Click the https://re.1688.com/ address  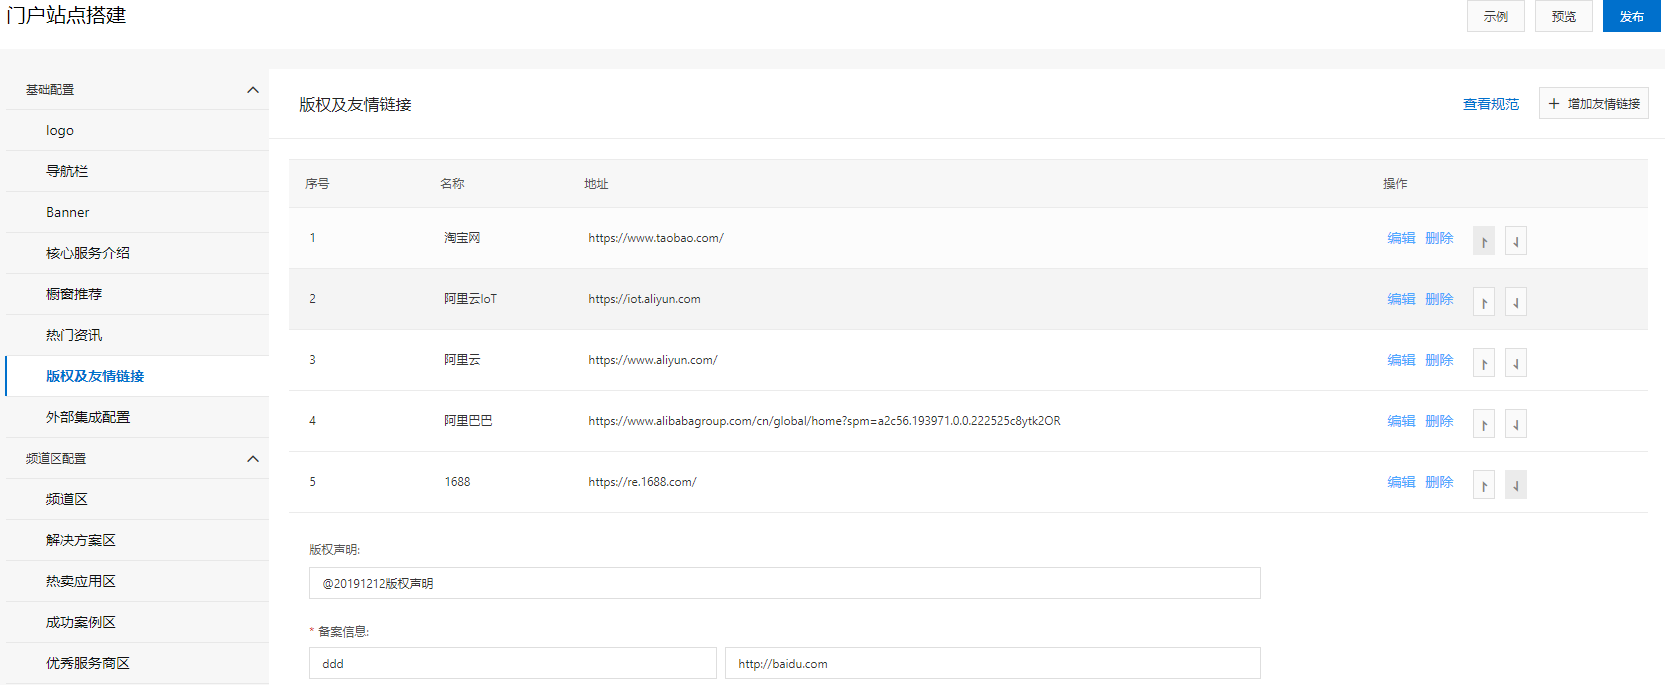click(x=642, y=482)
